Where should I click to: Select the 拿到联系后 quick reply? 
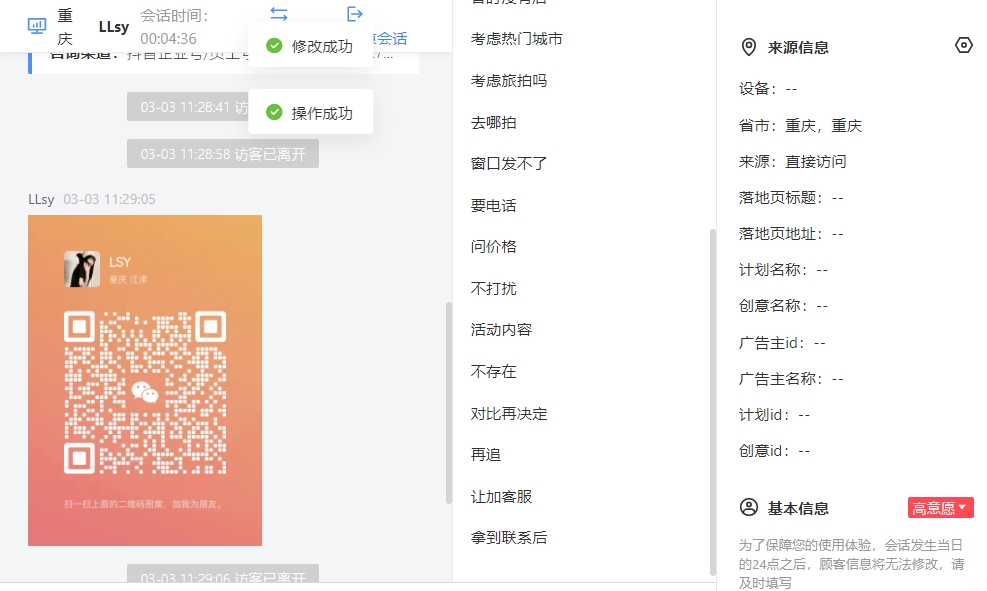[509, 538]
